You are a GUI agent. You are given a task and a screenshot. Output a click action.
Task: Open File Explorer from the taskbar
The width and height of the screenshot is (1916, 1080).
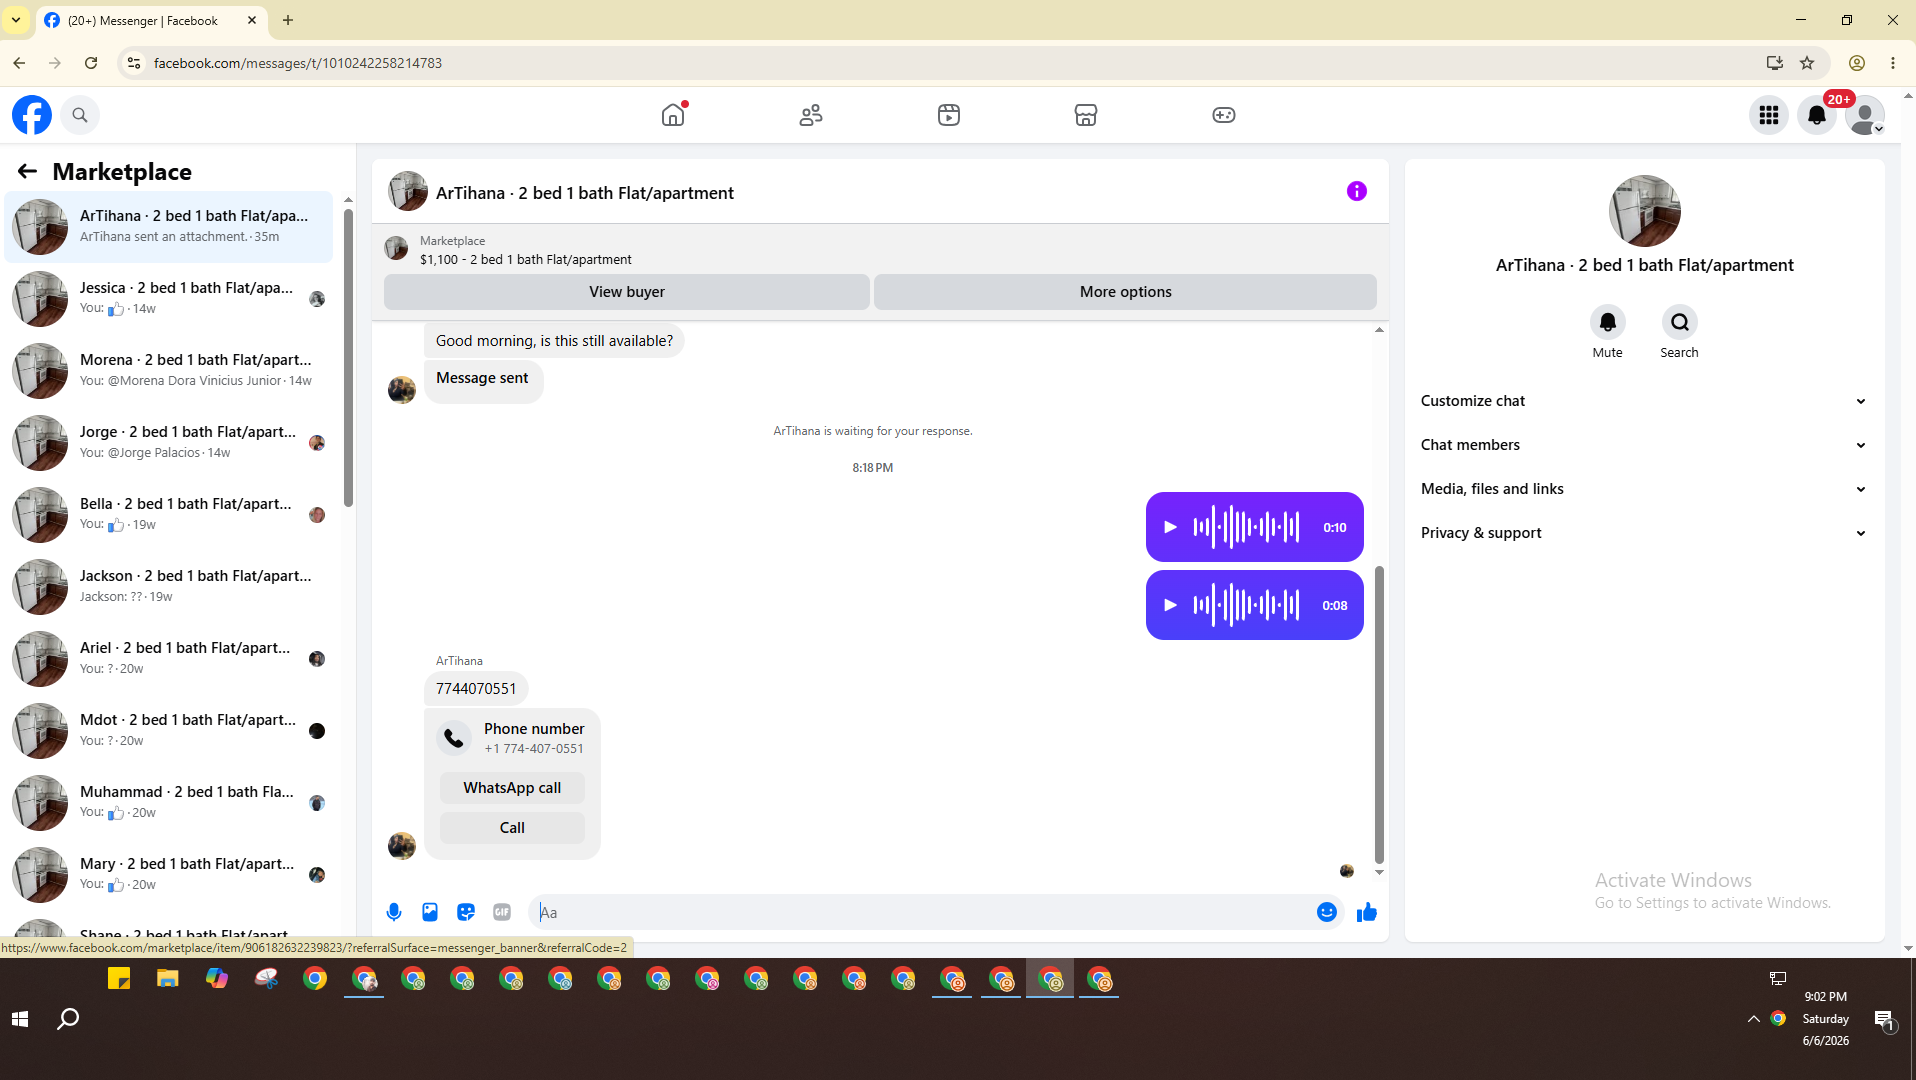(167, 979)
